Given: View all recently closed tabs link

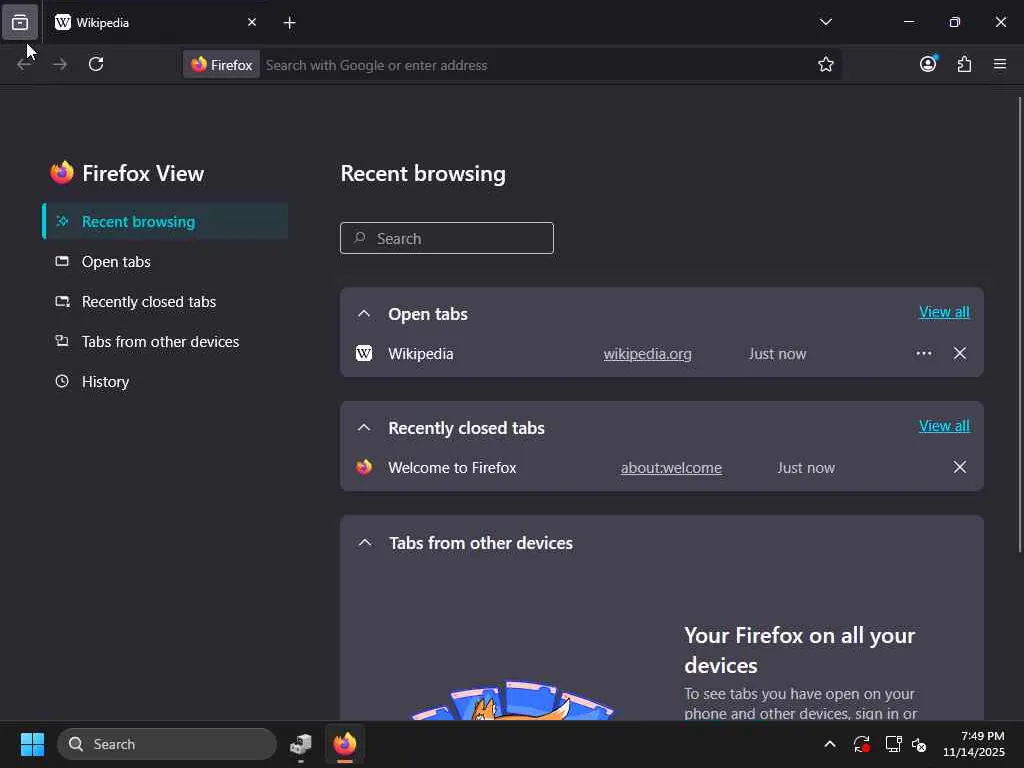Looking at the screenshot, I should tap(944, 426).
